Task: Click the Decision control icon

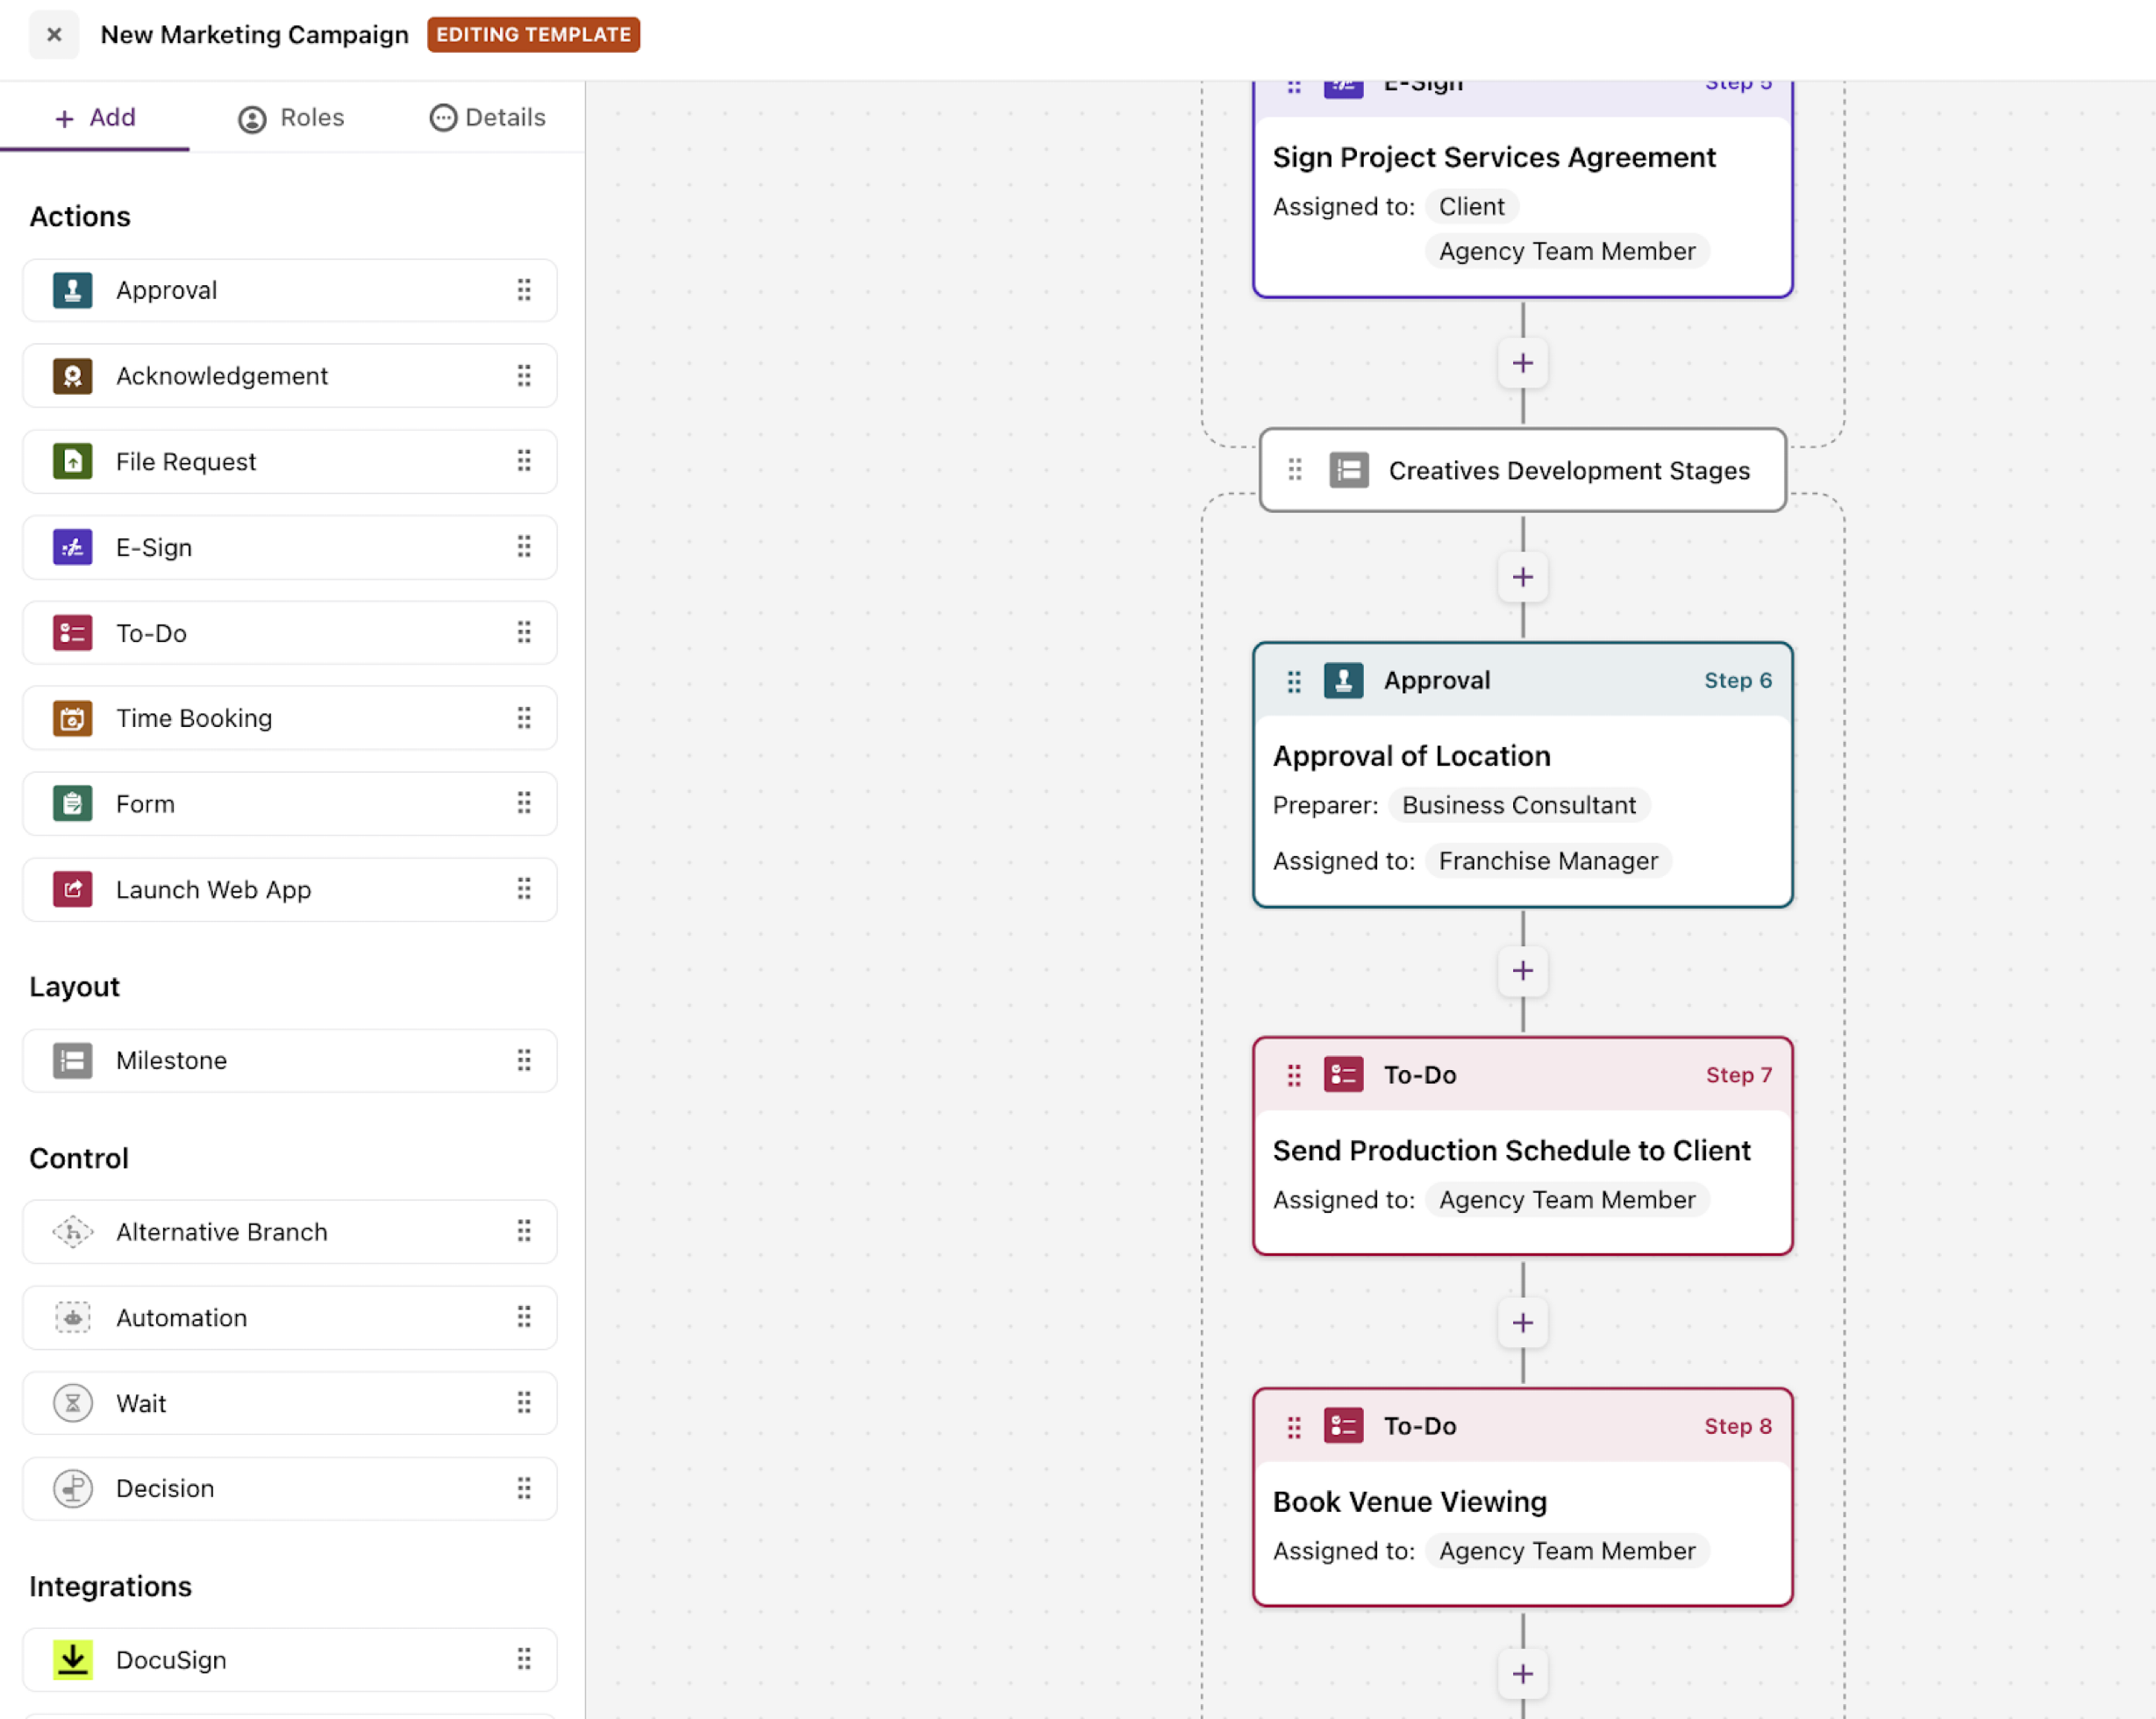Action: click(72, 1488)
